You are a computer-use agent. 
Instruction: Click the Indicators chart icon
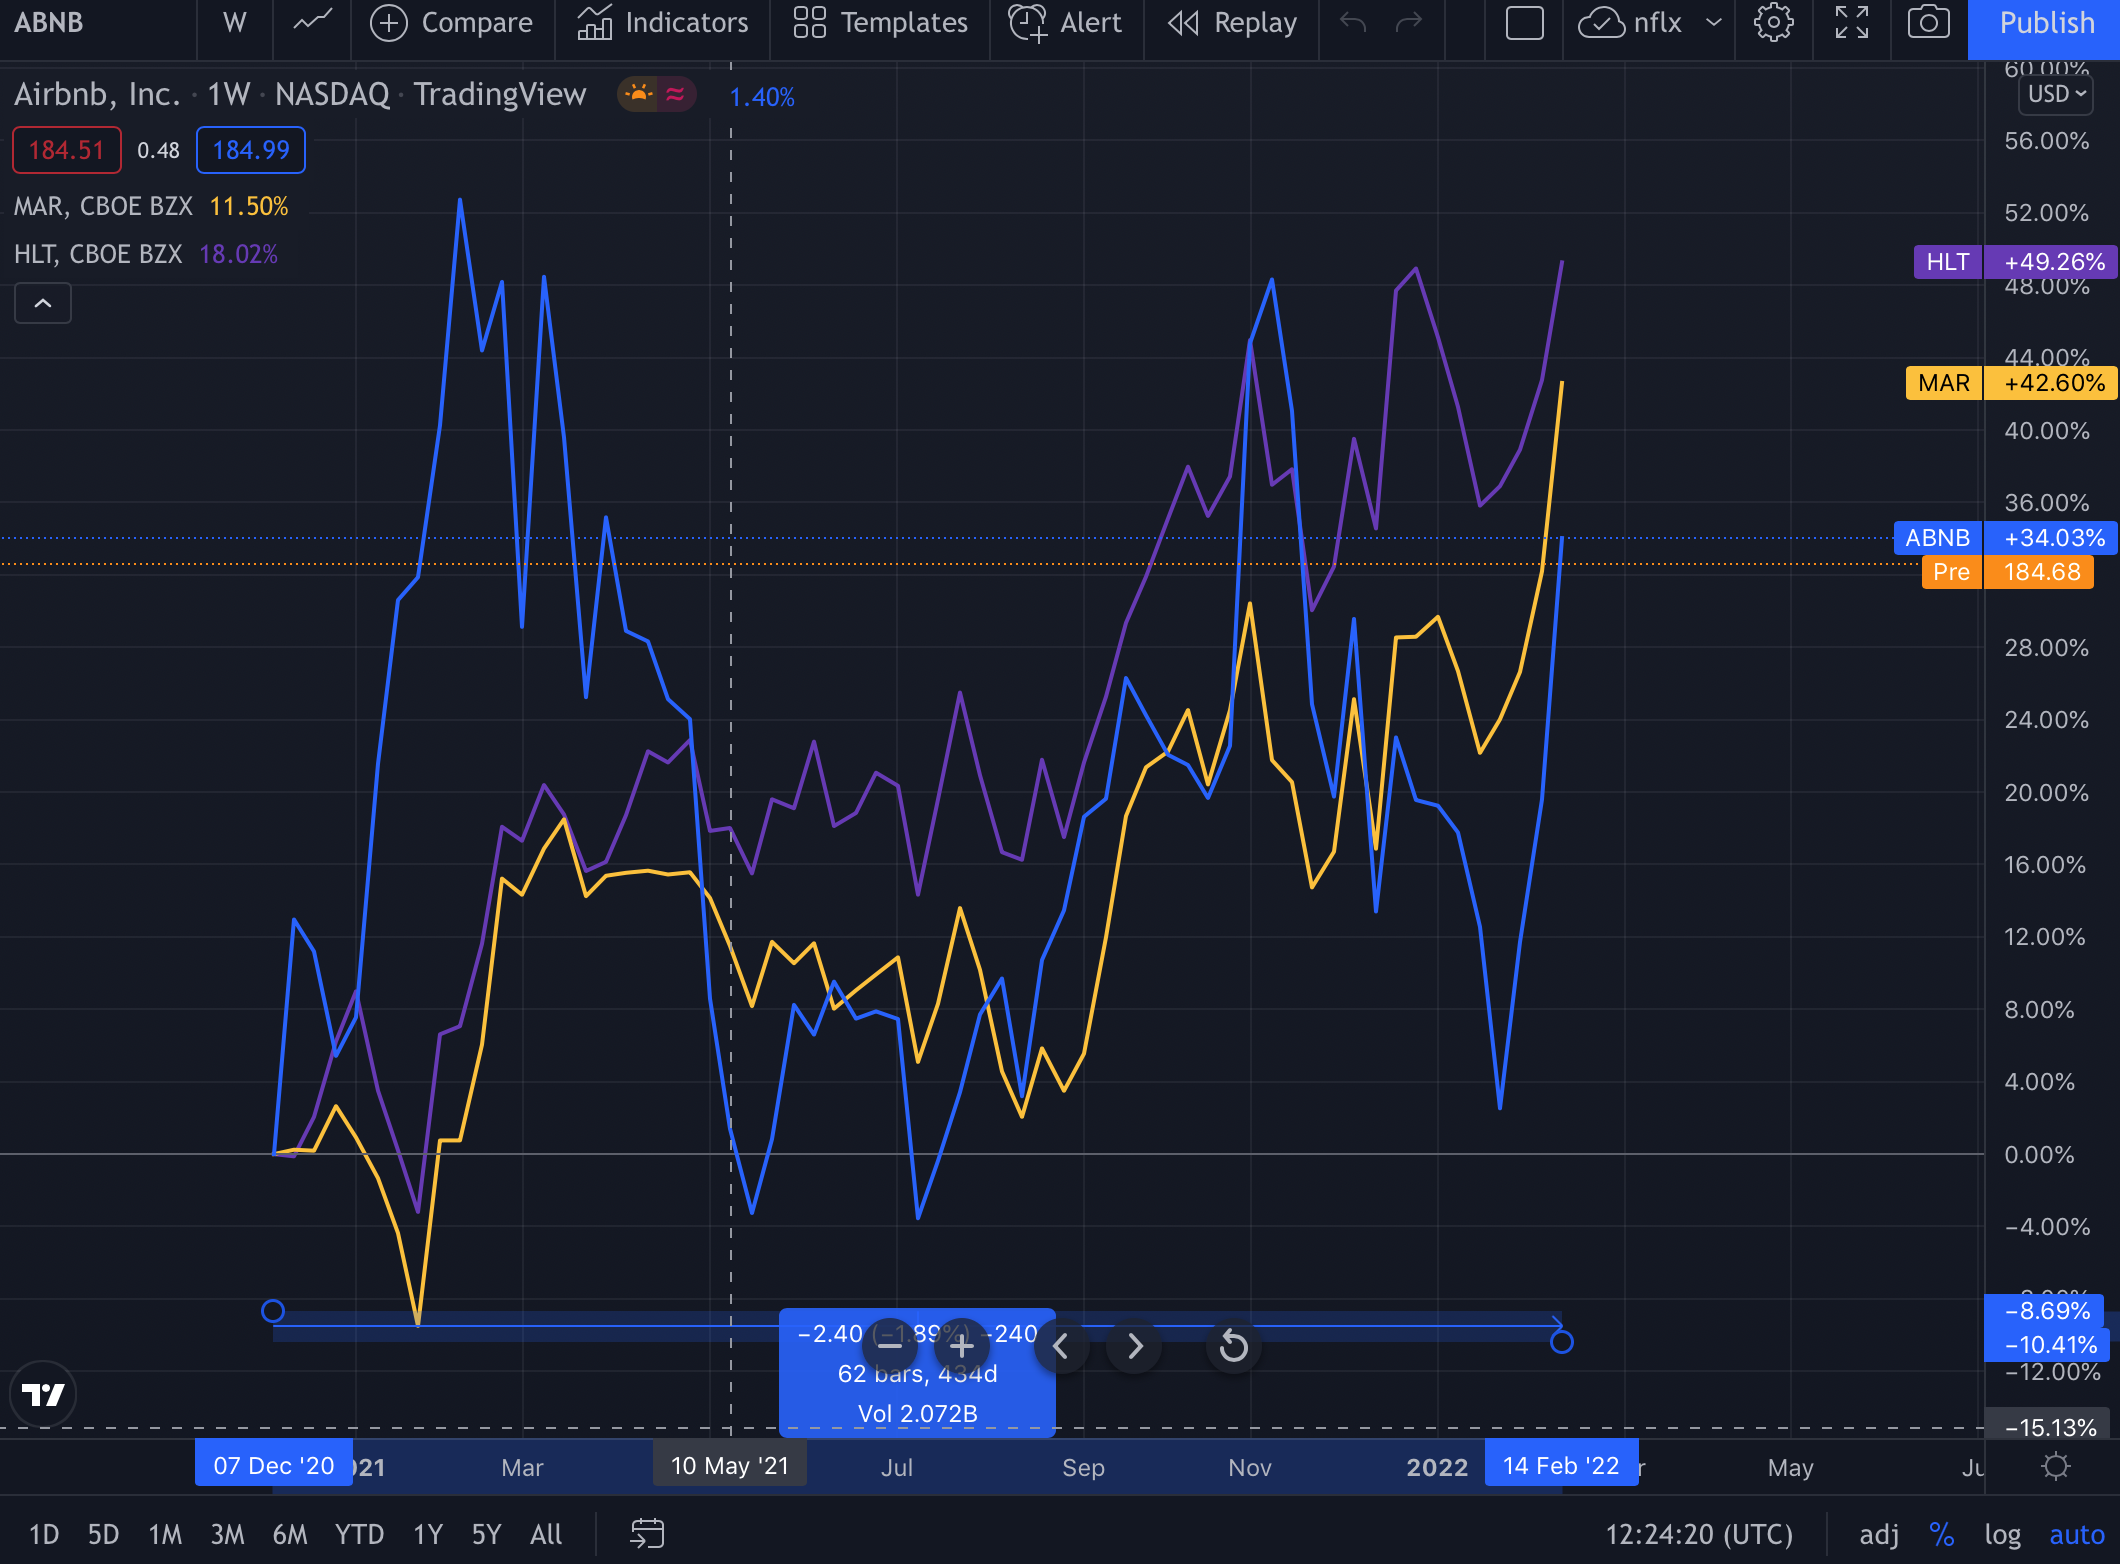click(595, 22)
